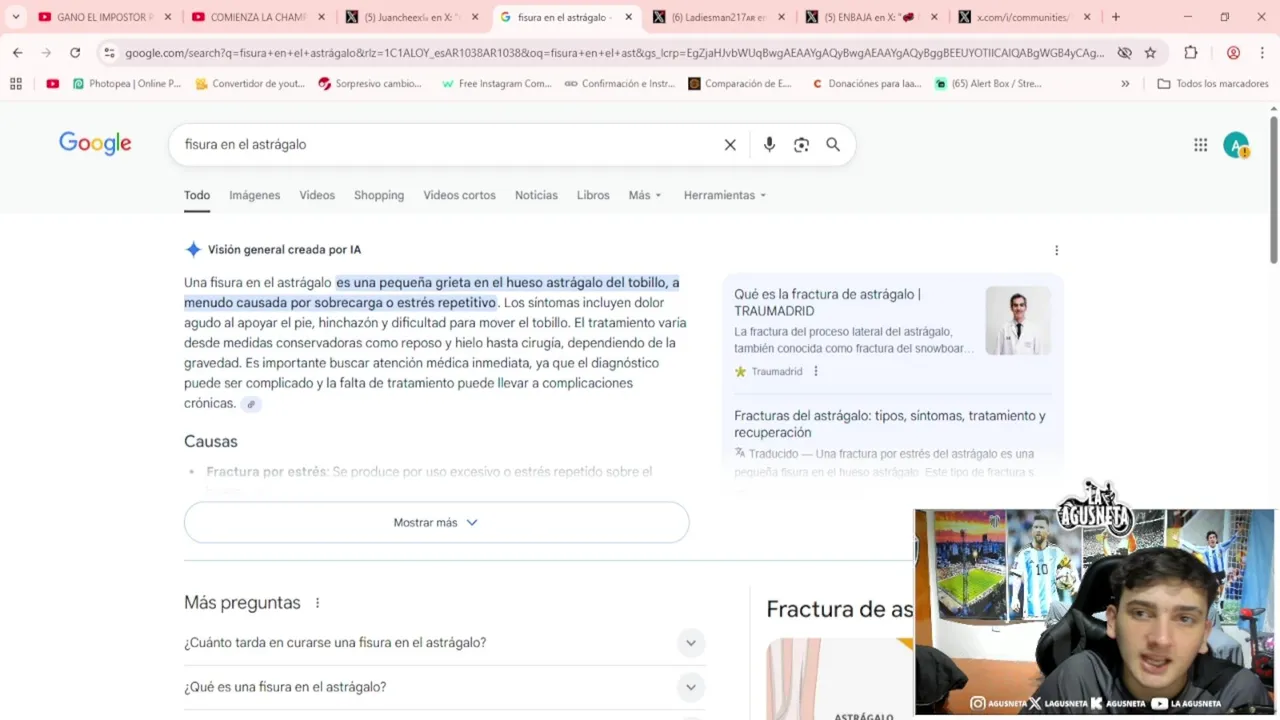
Task: Open the Convertidor de yout... bookmark
Action: tap(250, 84)
